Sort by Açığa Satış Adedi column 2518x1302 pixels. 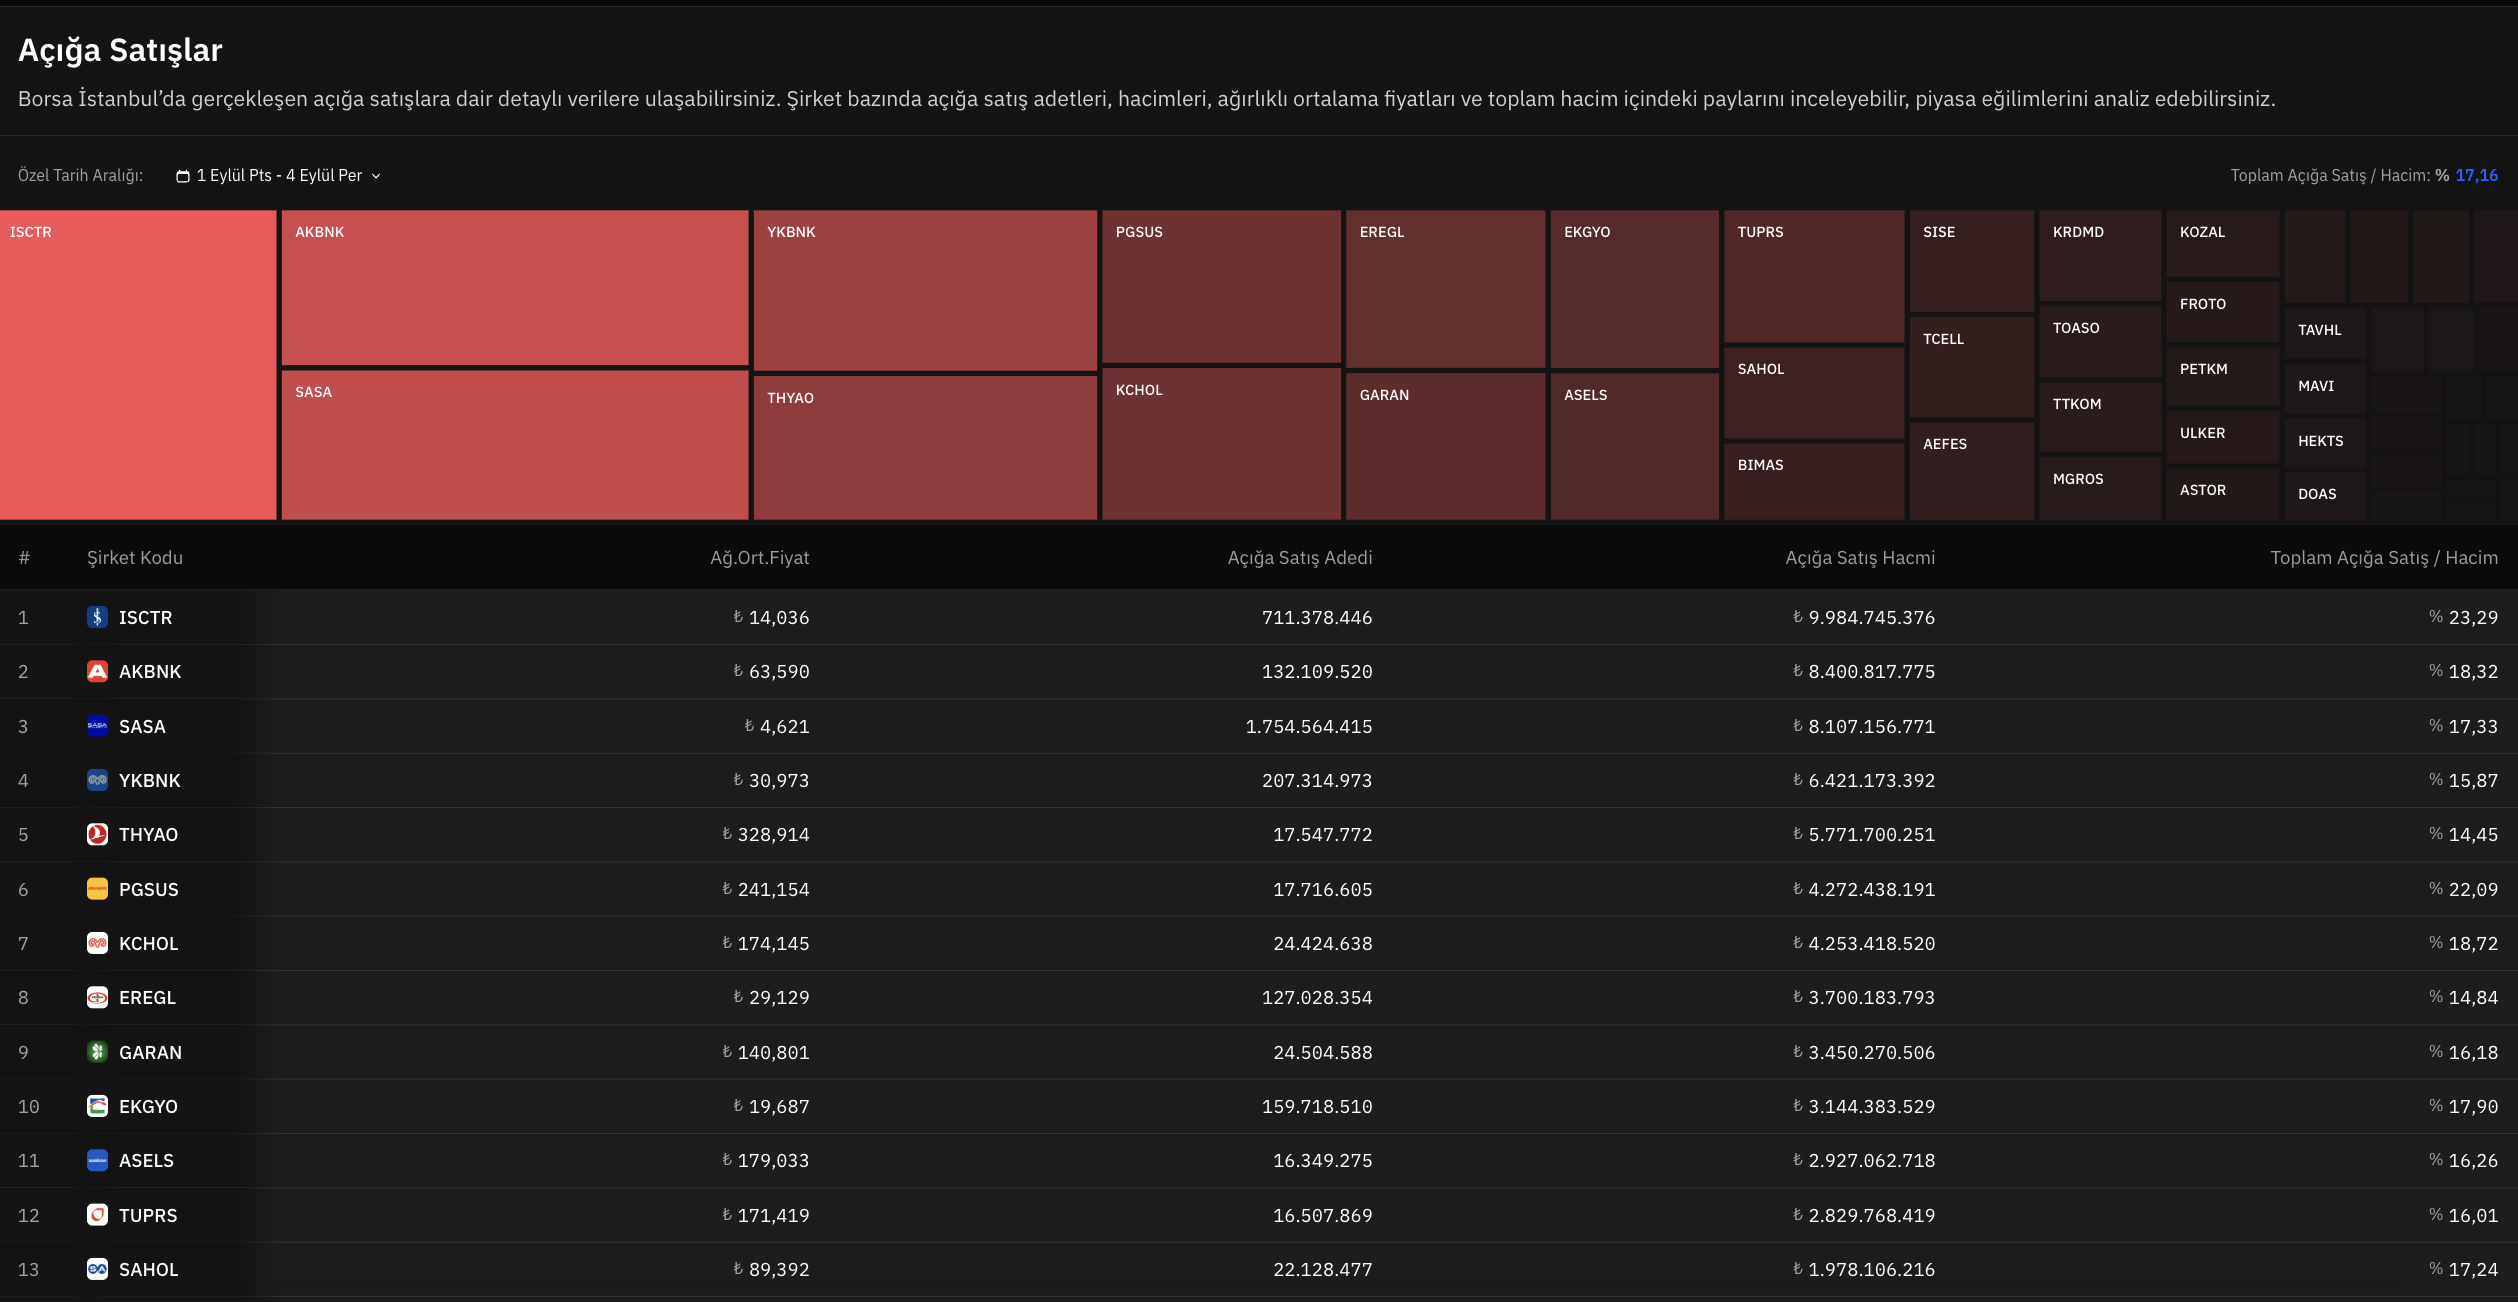tap(1299, 558)
